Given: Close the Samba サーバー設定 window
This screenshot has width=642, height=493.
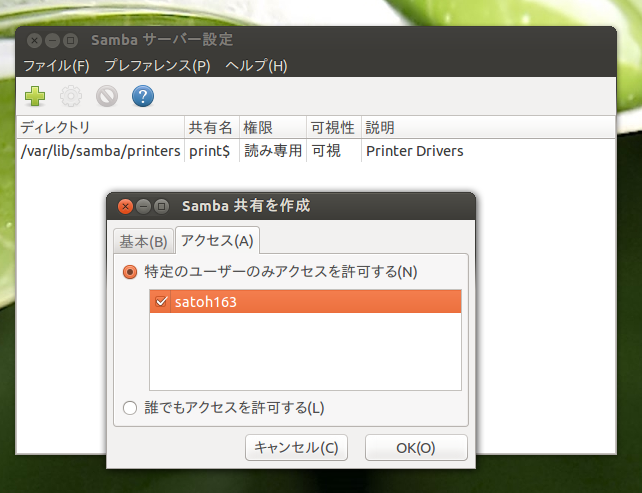Looking at the screenshot, I should 34,40.
